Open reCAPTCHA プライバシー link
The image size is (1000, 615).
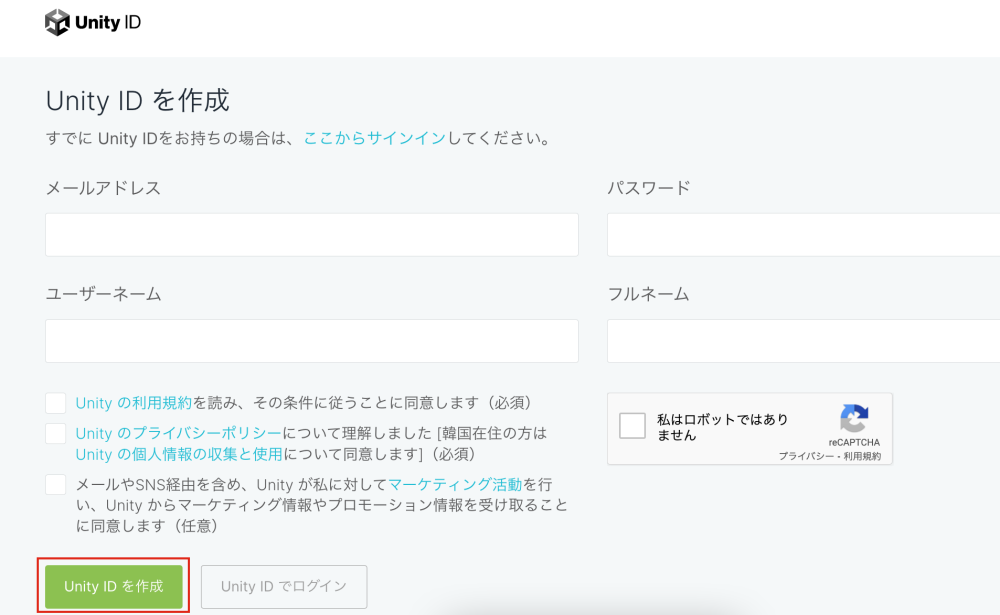pos(805,456)
